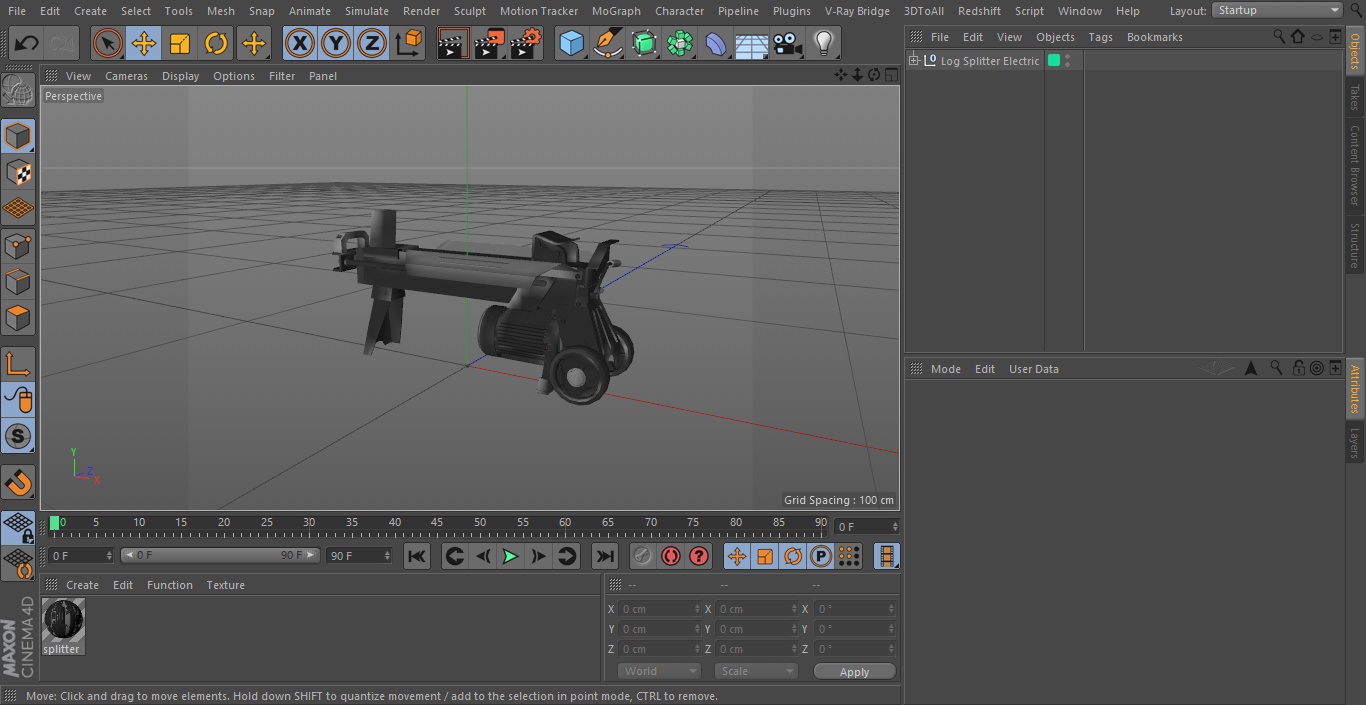This screenshot has width=1366, height=705.
Task: Play animation forward
Action: tap(510, 556)
